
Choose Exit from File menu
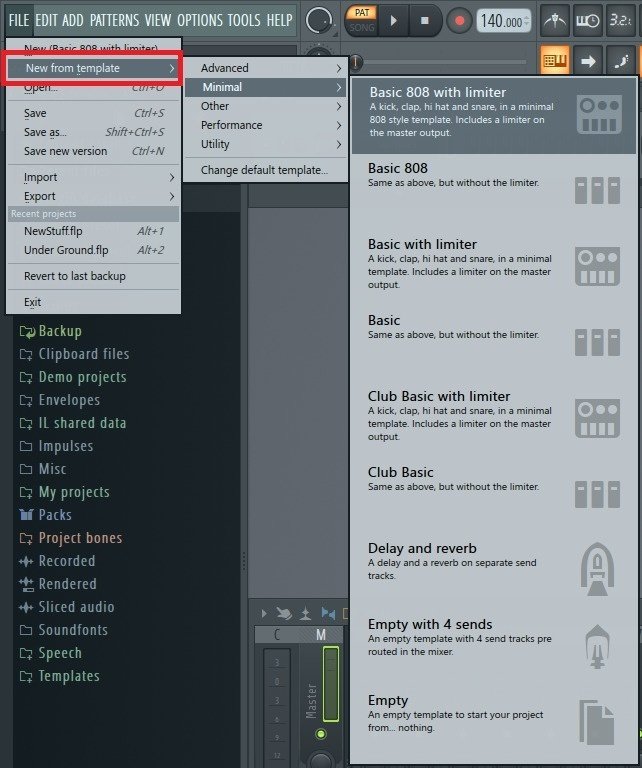pos(93,302)
